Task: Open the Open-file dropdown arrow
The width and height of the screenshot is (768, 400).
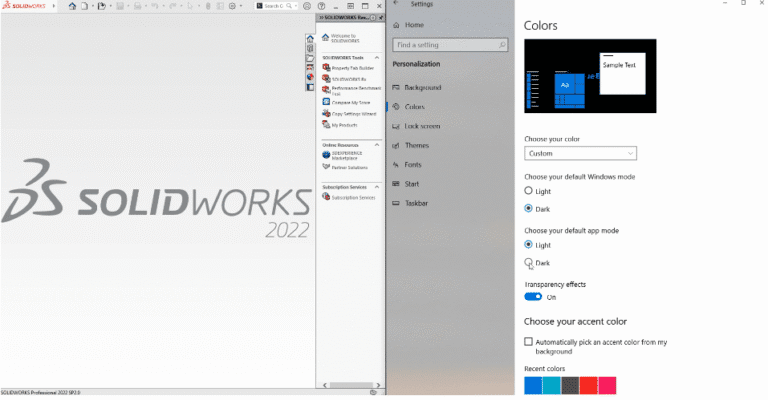Action: (110, 6)
